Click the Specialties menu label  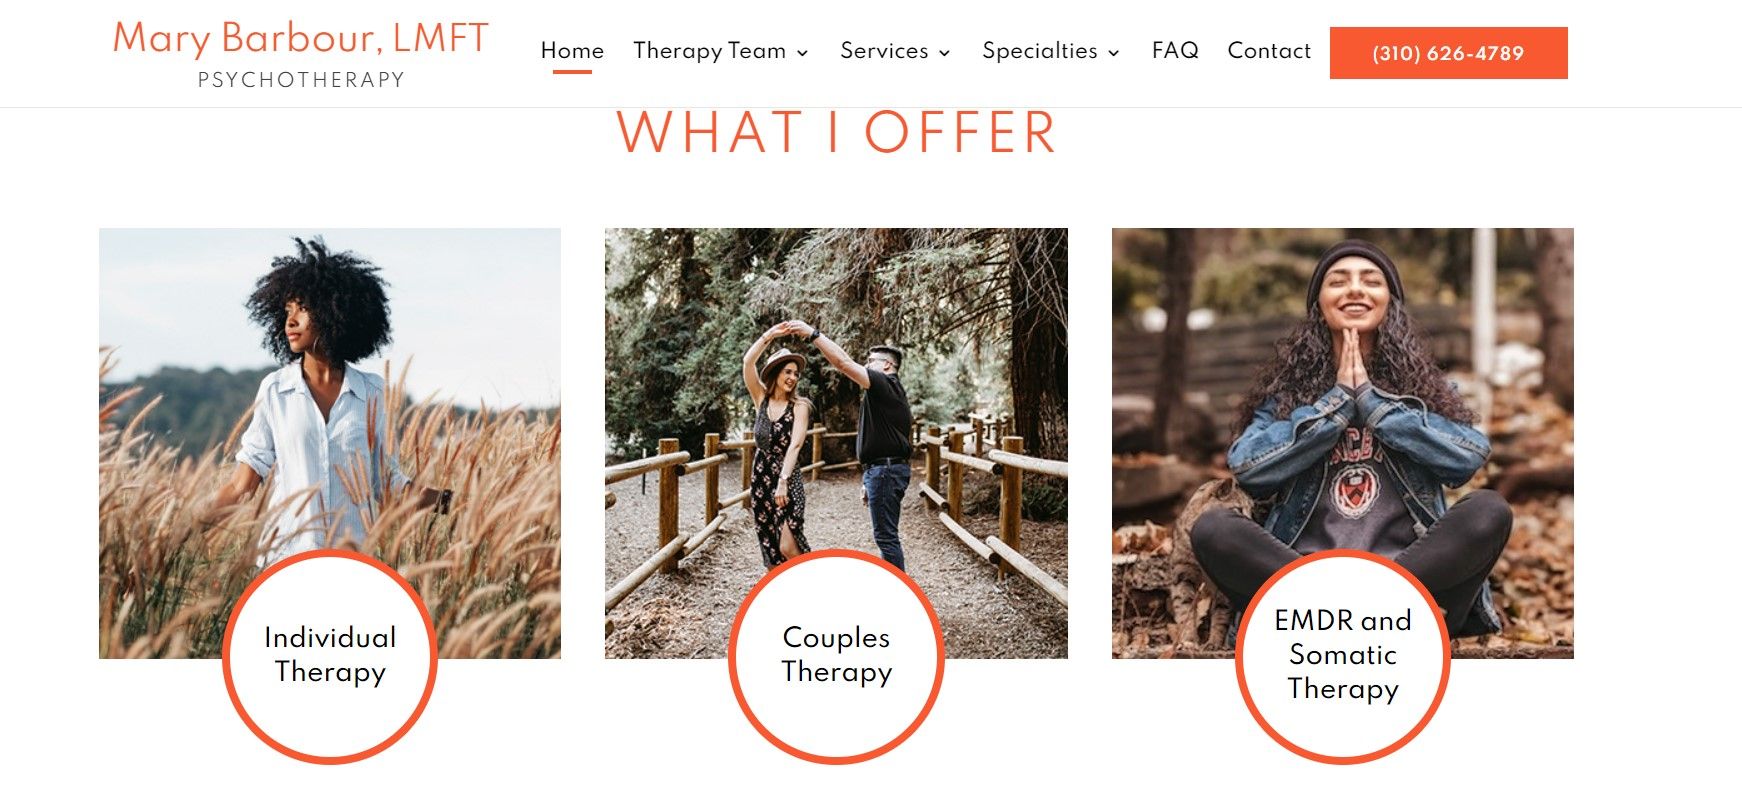[1040, 51]
